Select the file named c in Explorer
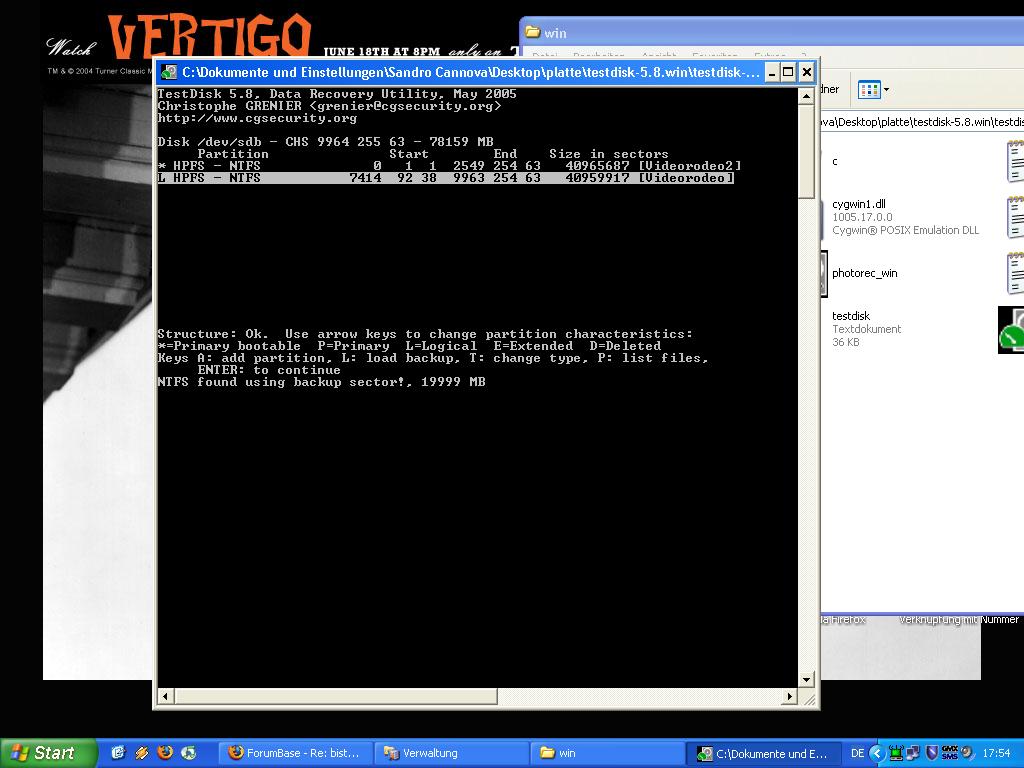Image resolution: width=1024 pixels, height=768 pixels. pyautogui.click(x=835, y=161)
